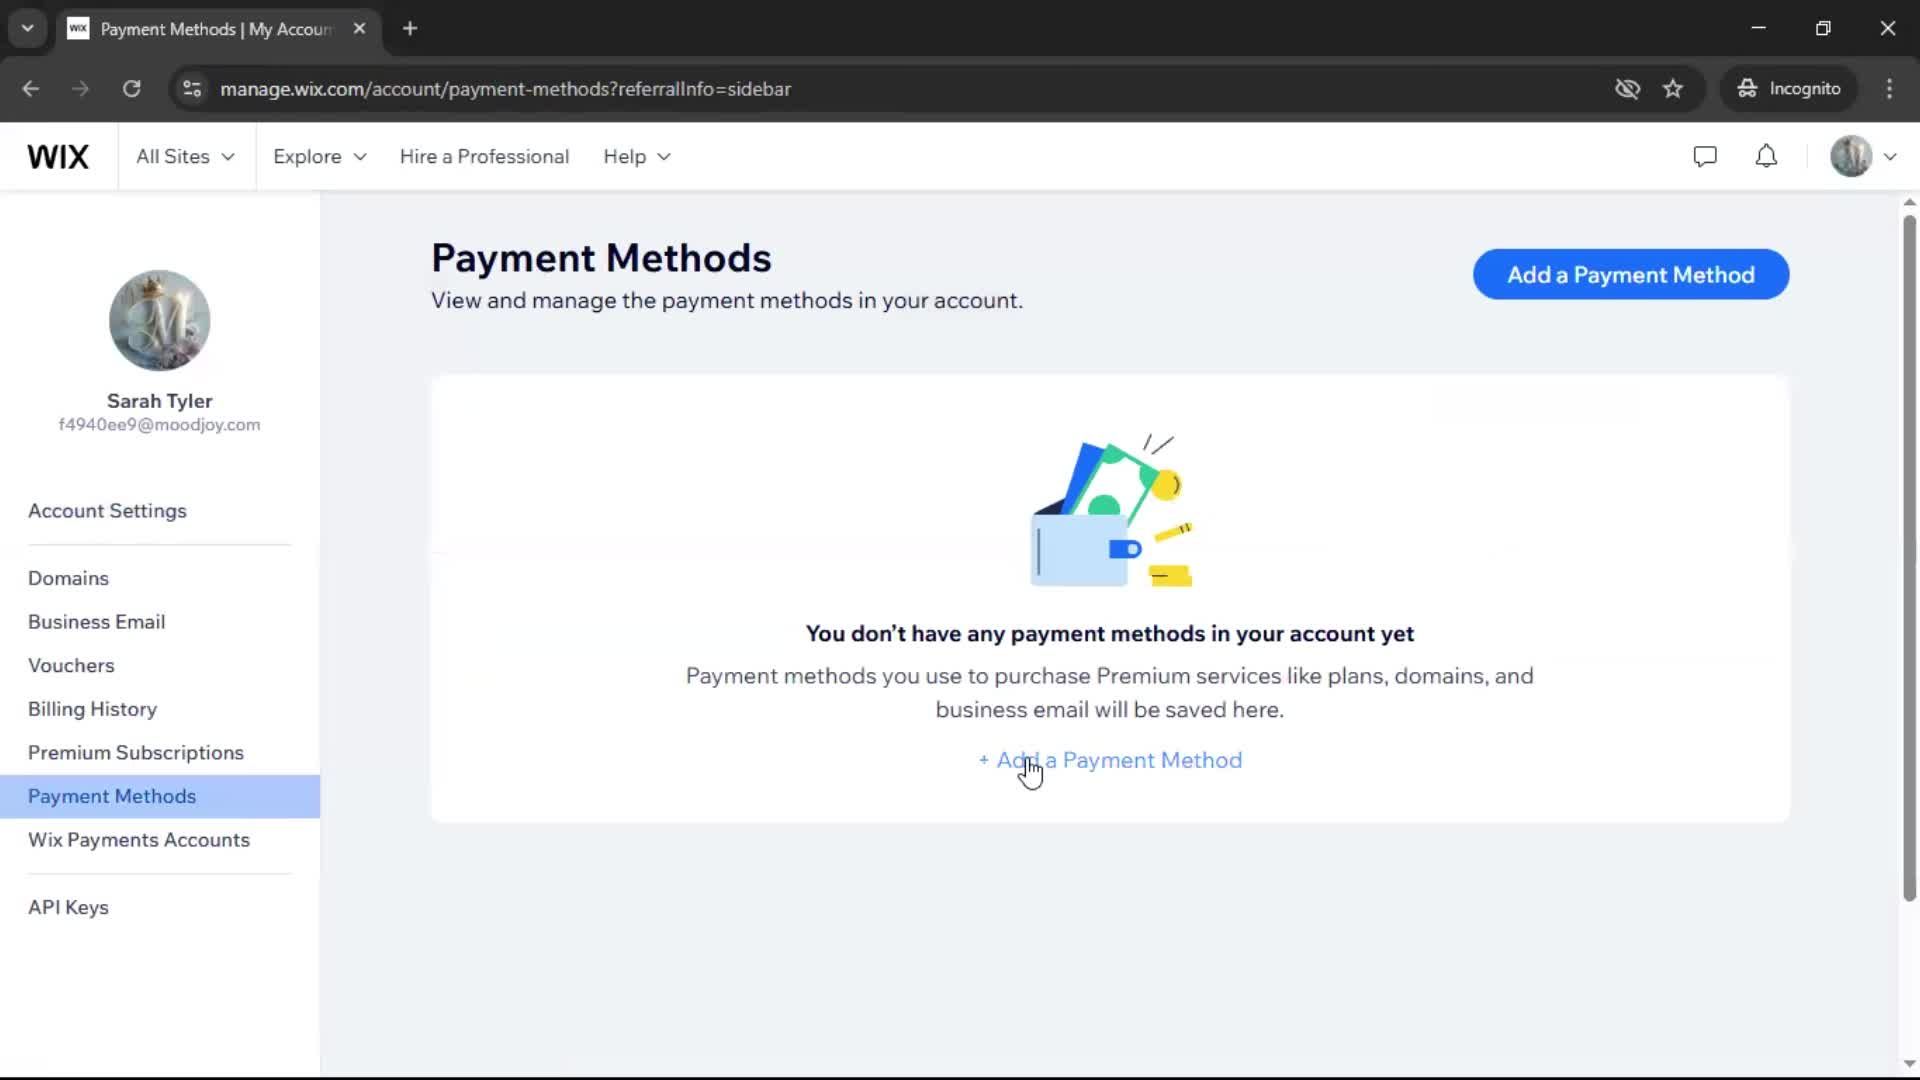Click the Payment Methods page heading
This screenshot has width=1920, height=1080.
(x=601, y=258)
